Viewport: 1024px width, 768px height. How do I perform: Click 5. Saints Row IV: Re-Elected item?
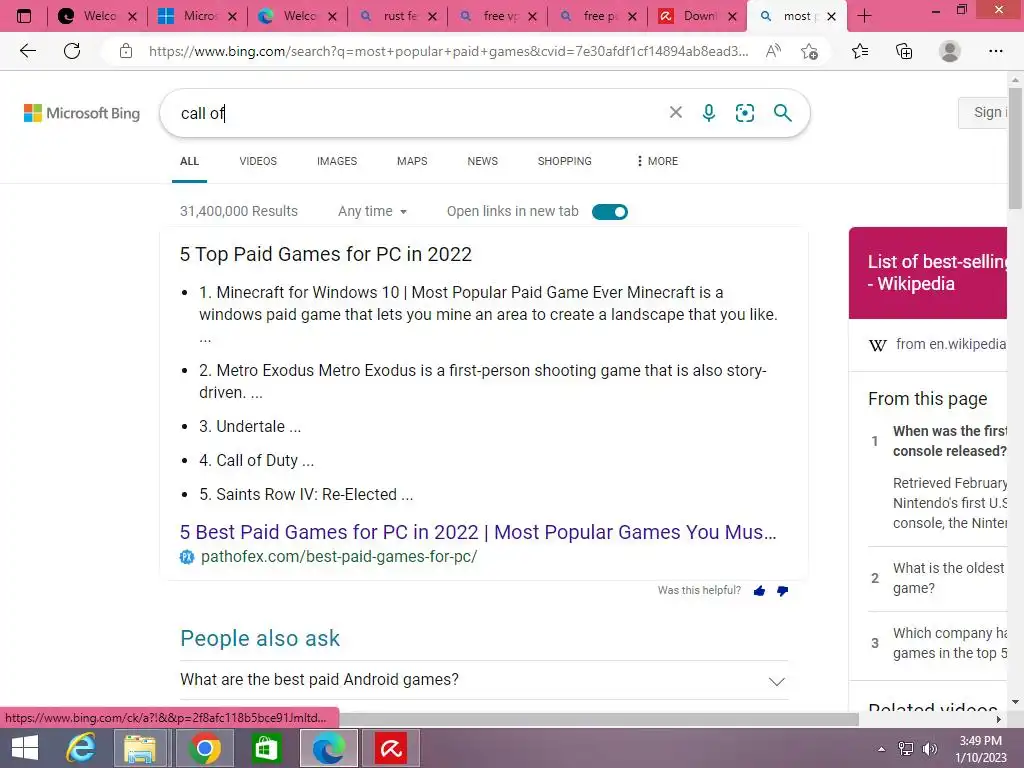(306, 494)
